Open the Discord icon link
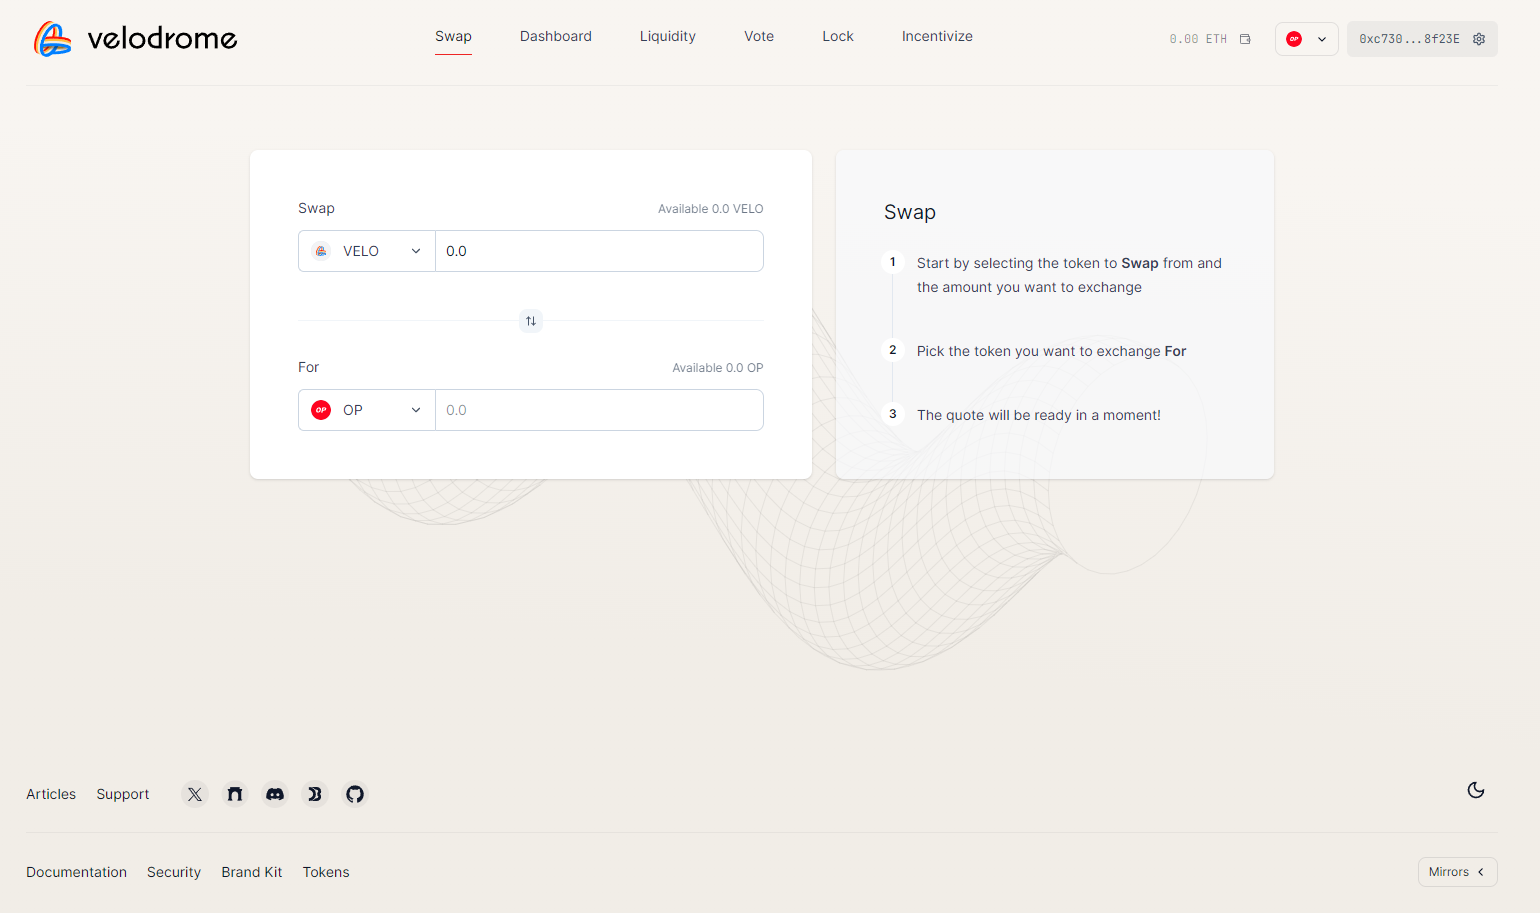This screenshot has height=913, width=1540. point(275,794)
